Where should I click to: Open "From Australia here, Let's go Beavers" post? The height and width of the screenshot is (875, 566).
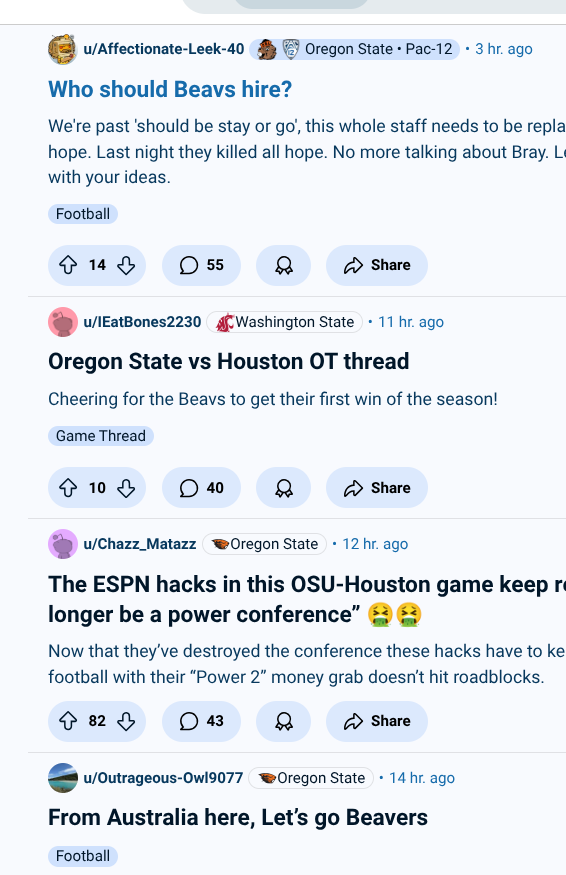pyautogui.click(x=238, y=818)
